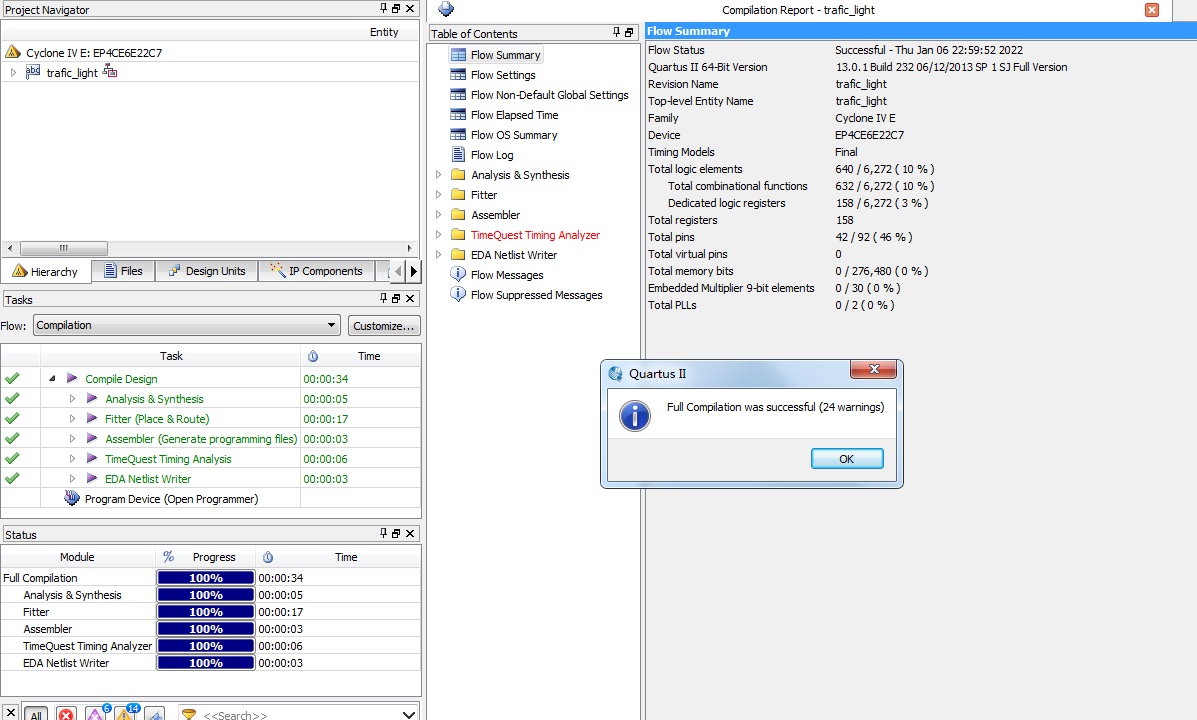Expand the Analysis & Synthesis task

pyautogui.click(x=73, y=399)
